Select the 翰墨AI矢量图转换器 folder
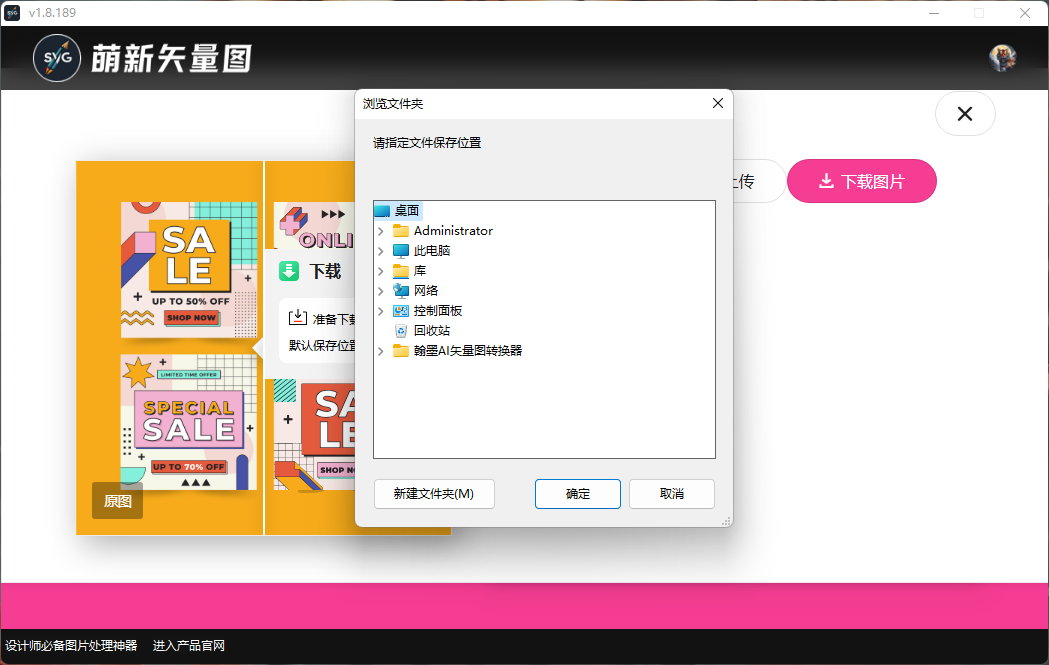 click(x=467, y=351)
